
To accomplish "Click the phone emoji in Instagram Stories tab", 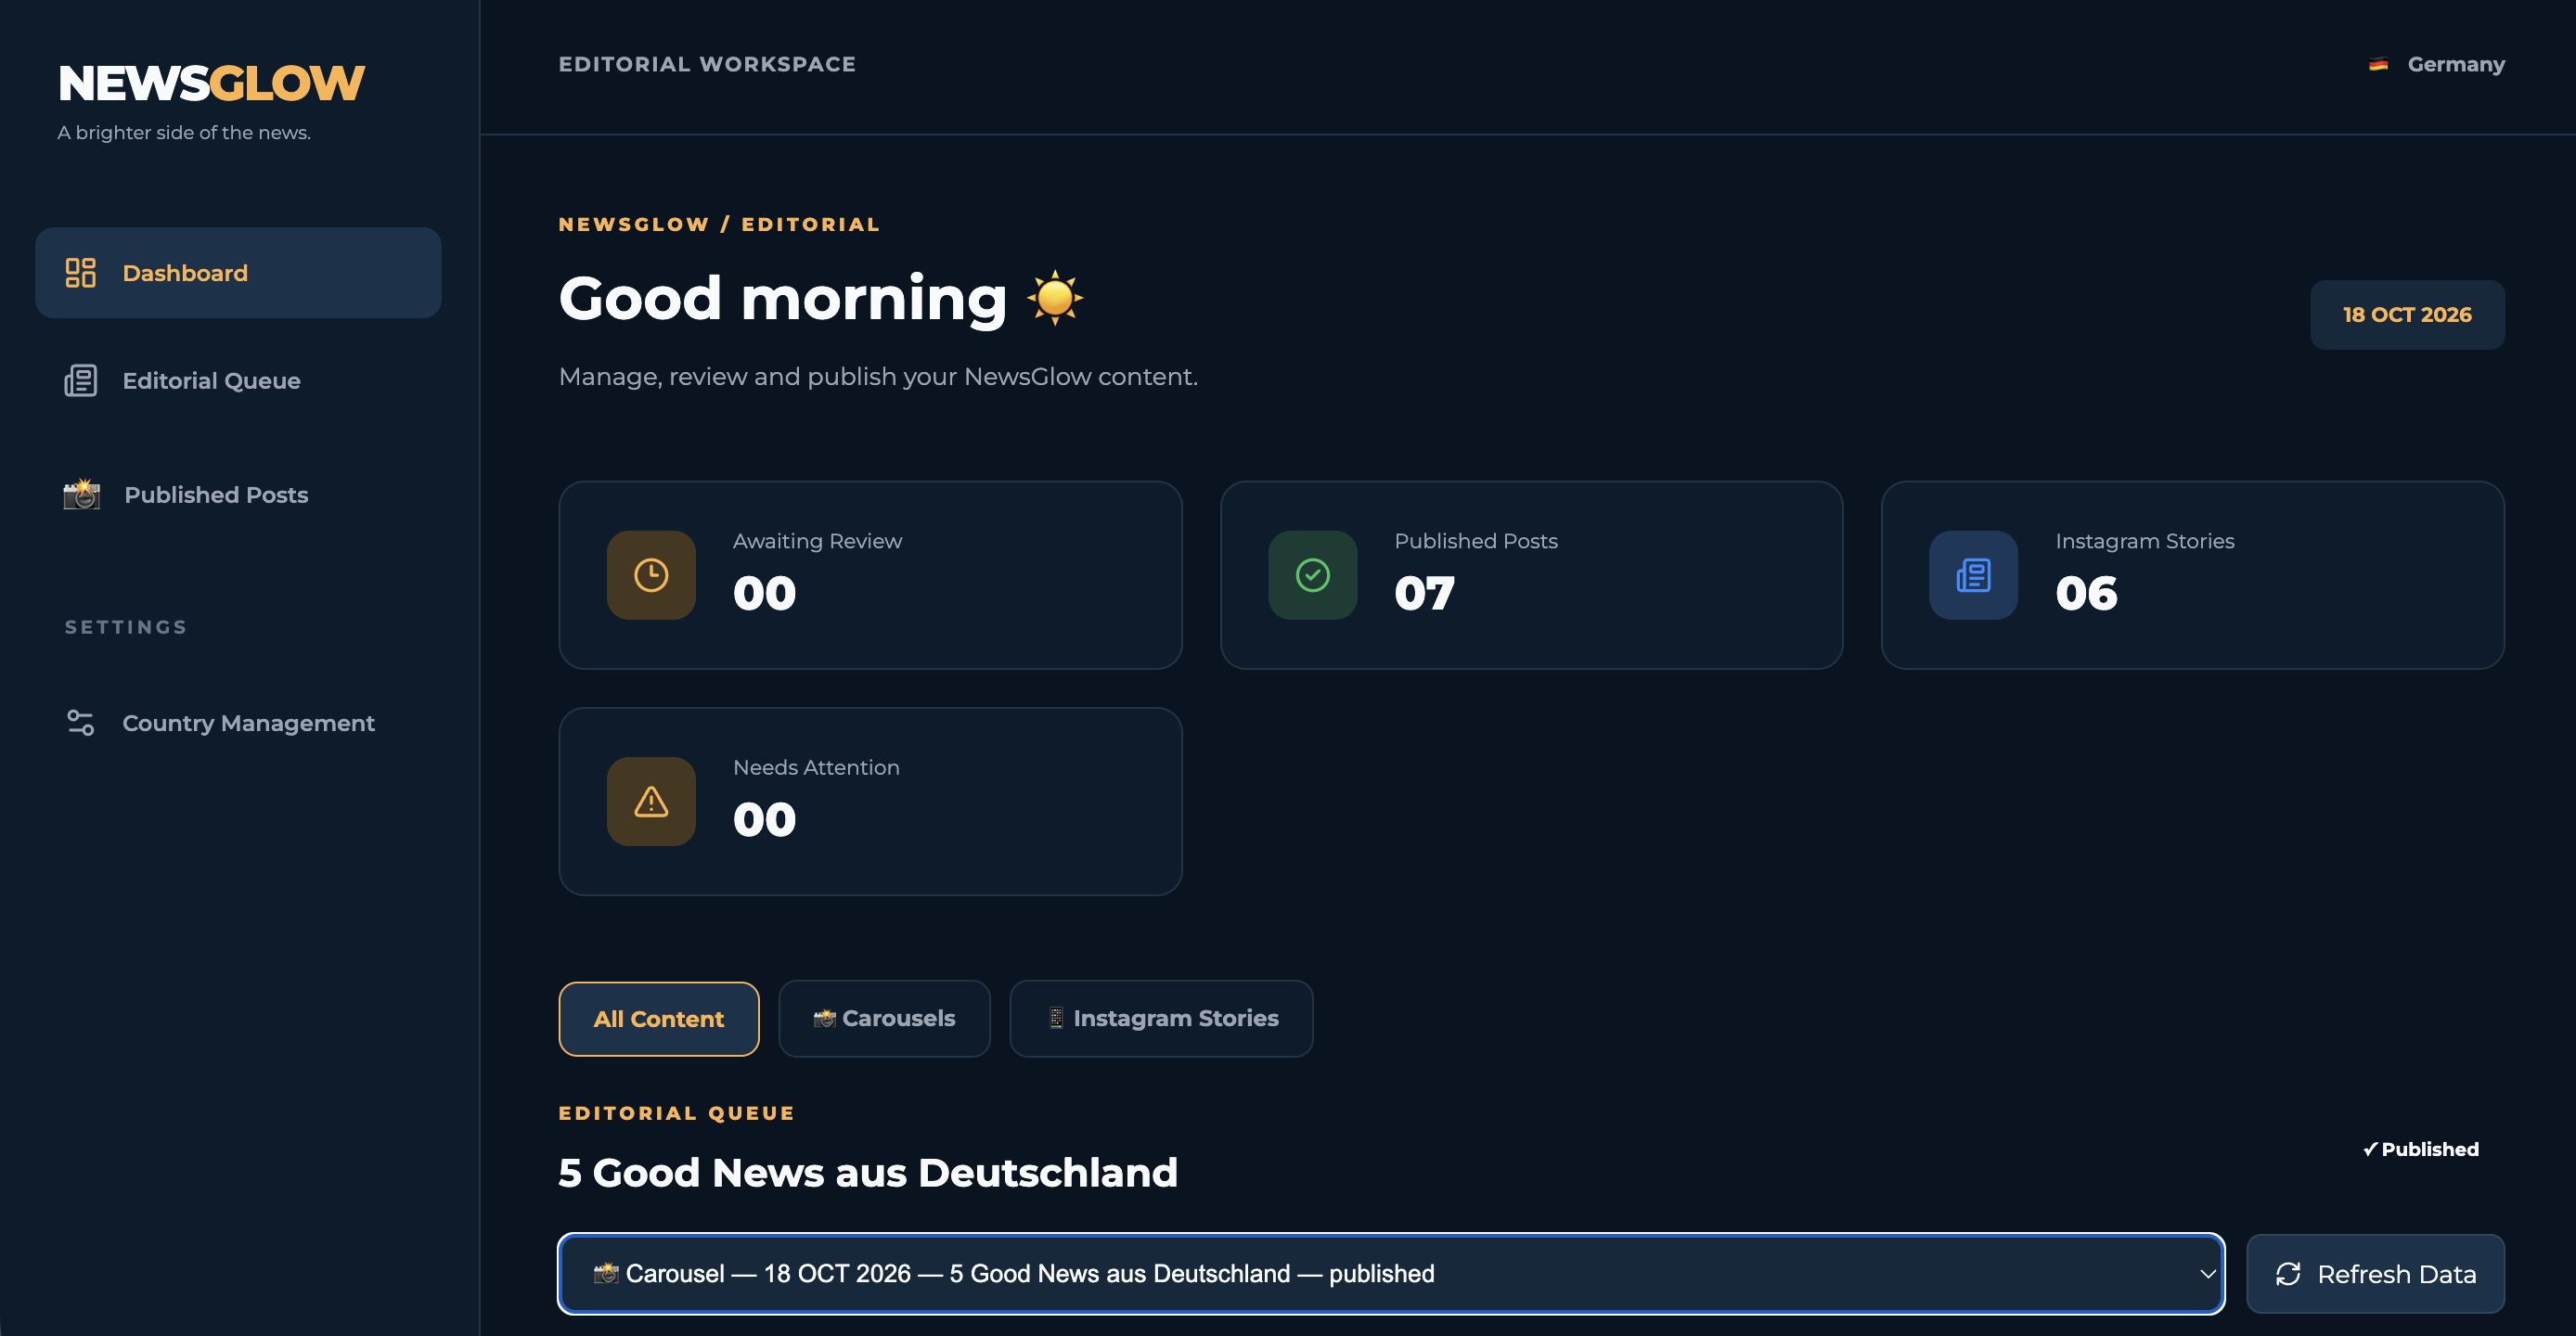I will (1056, 1019).
